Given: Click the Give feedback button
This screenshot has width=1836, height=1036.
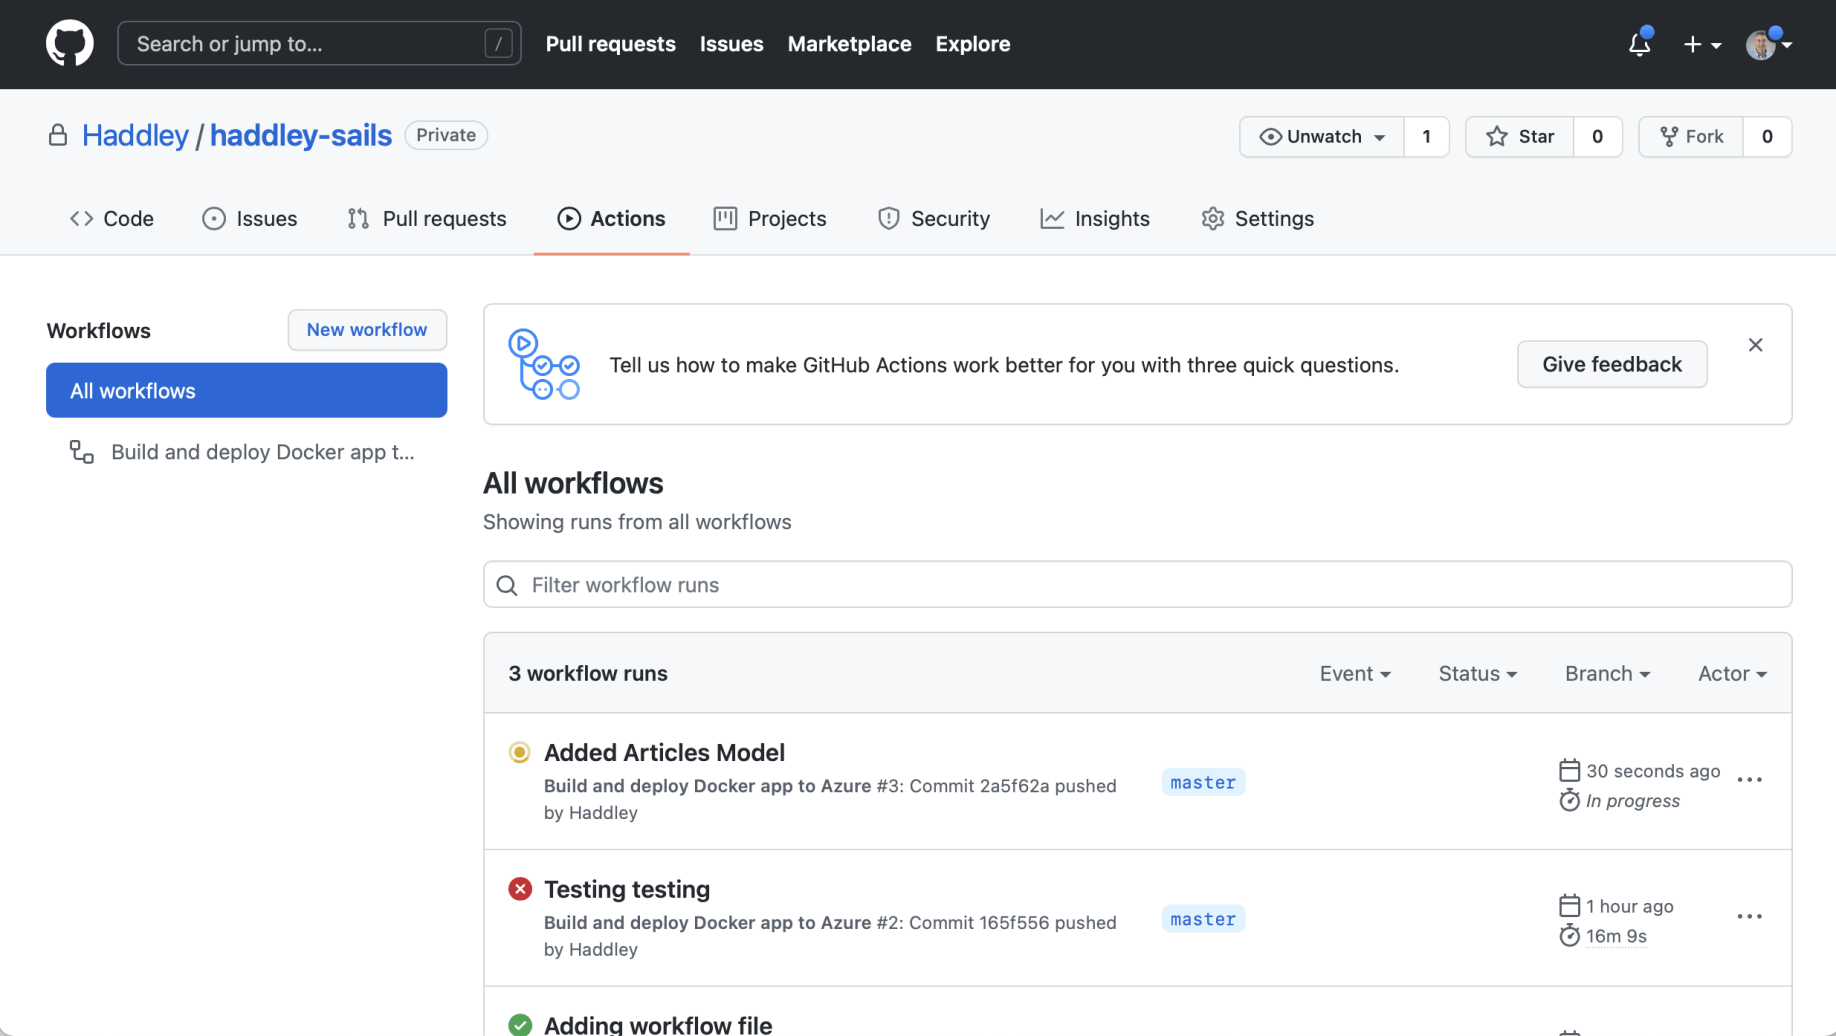Looking at the screenshot, I should coord(1611,365).
